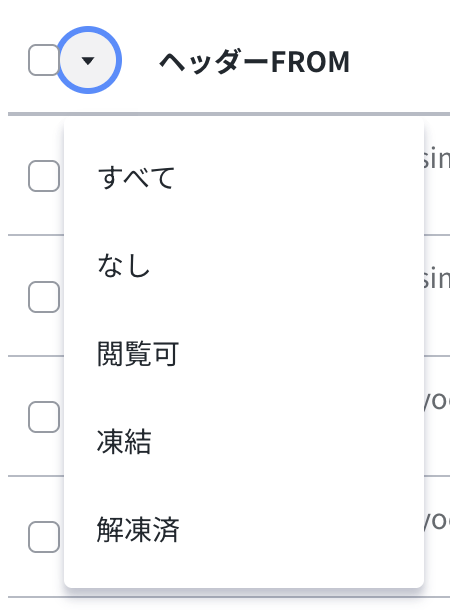Collapse the menu using the focused caret button
The image size is (450, 610).
pyautogui.click(x=88, y=60)
